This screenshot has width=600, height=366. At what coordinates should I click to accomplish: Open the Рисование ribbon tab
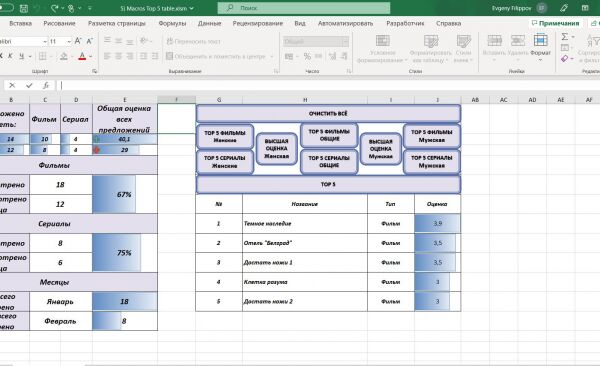coord(59,23)
